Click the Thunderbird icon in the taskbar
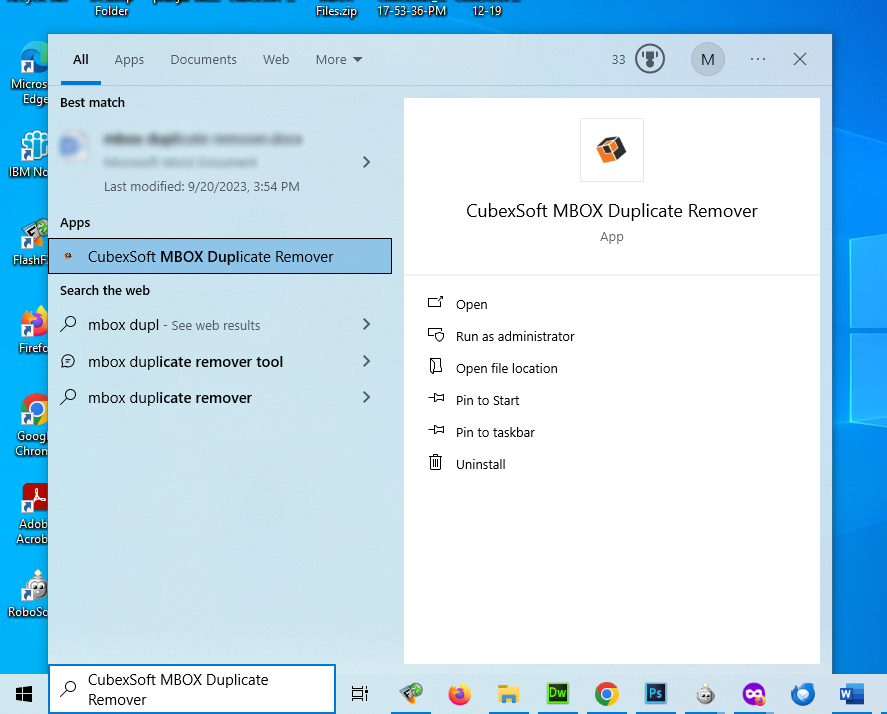The image size is (887, 714). click(802, 692)
